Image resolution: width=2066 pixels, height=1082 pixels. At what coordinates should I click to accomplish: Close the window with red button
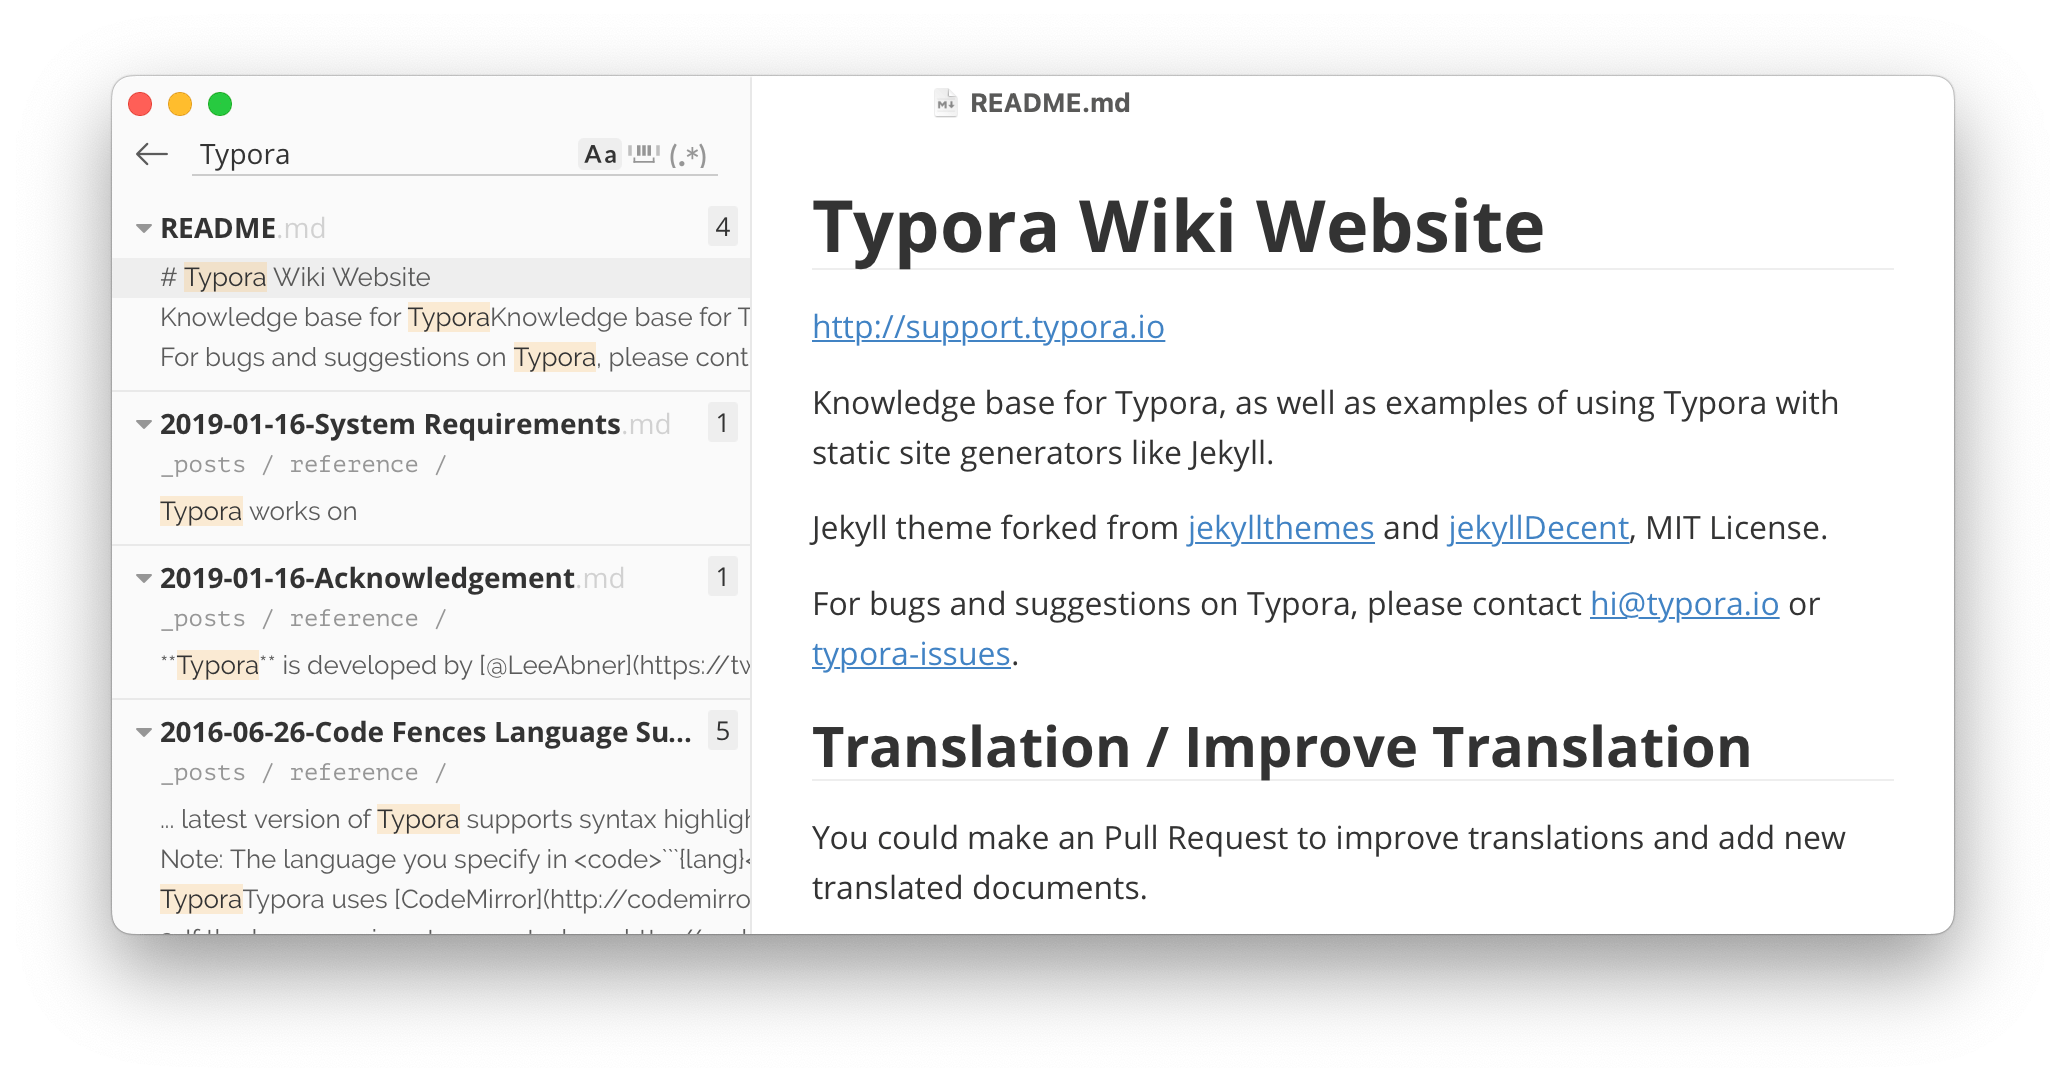pyautogui.click(x=140, y=104)
